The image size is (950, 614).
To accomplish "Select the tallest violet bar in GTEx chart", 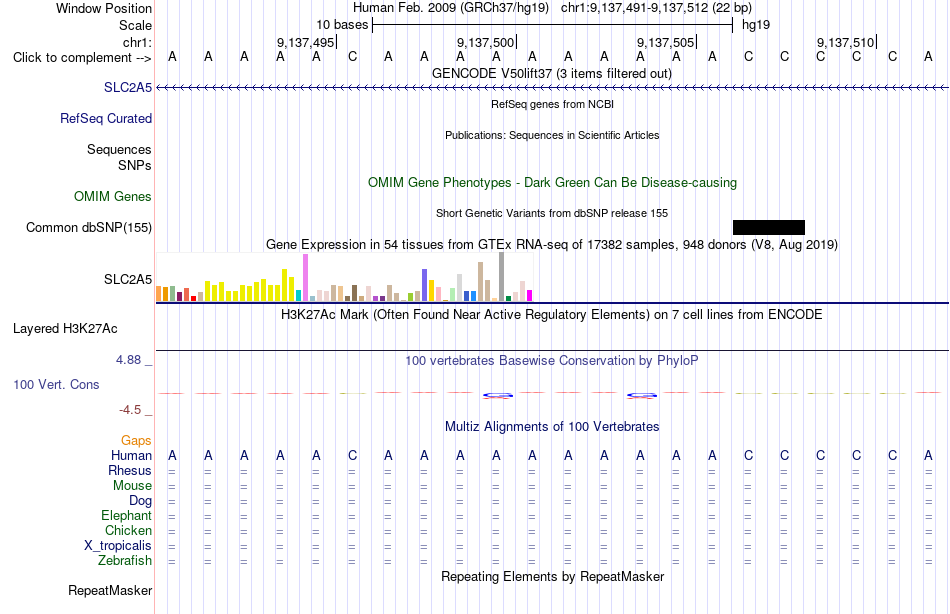I will tap(305, 278).
